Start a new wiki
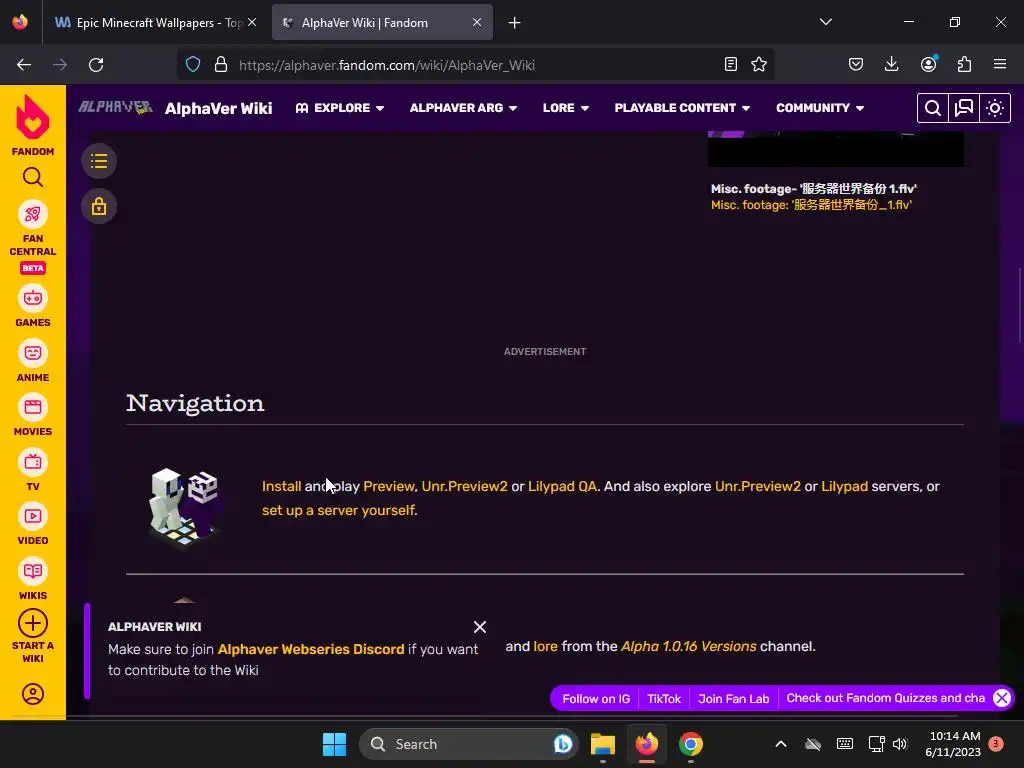Screen dimensions: 1024x768 click(x=33, y=636)
